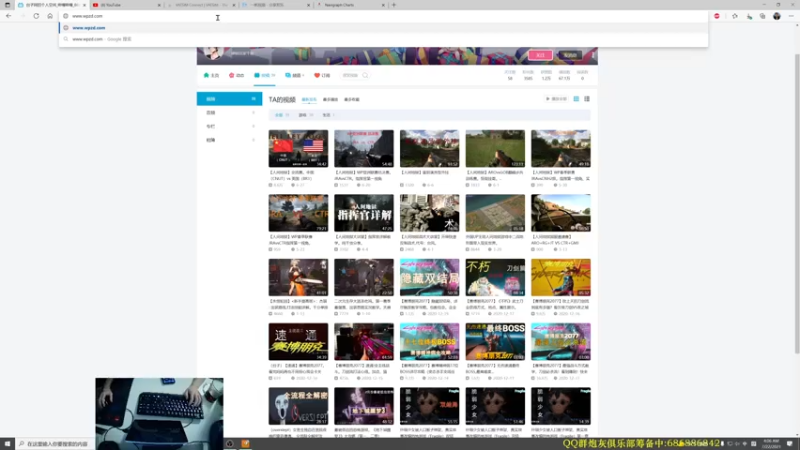Open the uploader's avatar on banner
This screenshot has width=800, height=450.
(213, 53)
